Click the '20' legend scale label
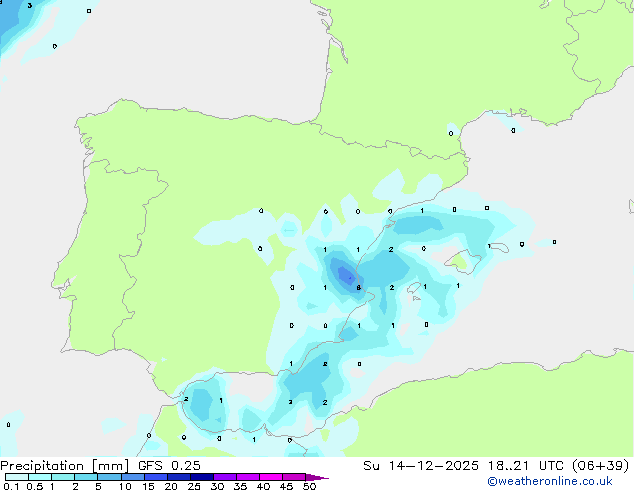 [x=171, y=486]
